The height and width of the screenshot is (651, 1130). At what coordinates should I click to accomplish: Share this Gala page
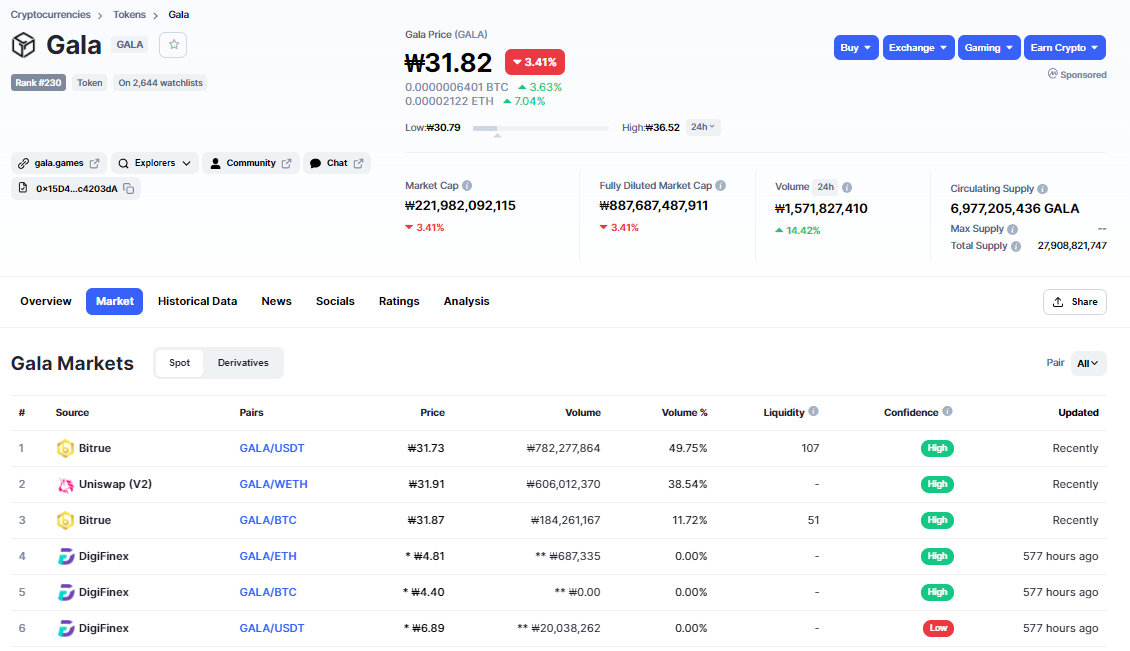tap(1075, 302)
